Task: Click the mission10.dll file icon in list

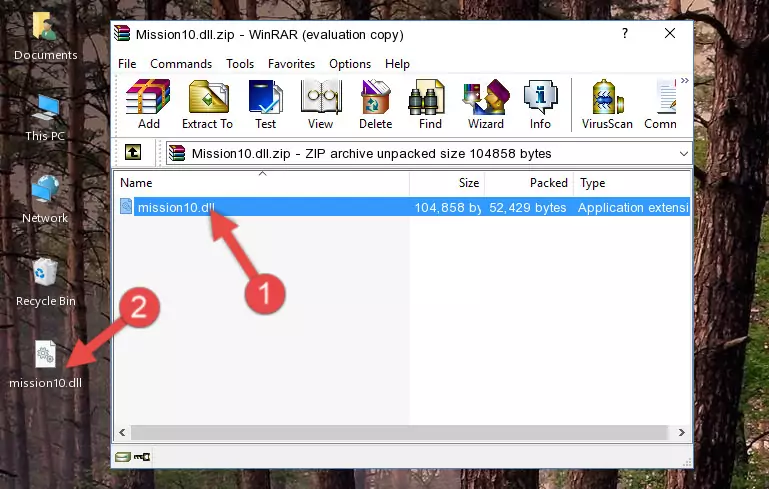Action: [x=126, y=206]
